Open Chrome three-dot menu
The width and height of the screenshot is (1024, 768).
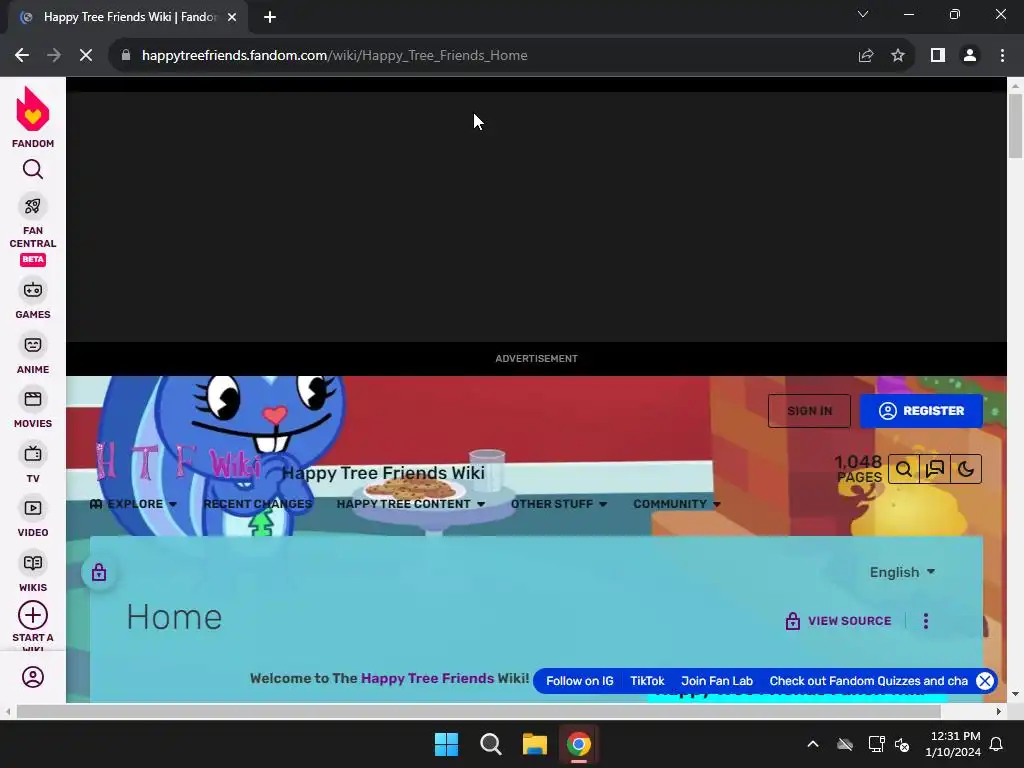point(1002,56)
